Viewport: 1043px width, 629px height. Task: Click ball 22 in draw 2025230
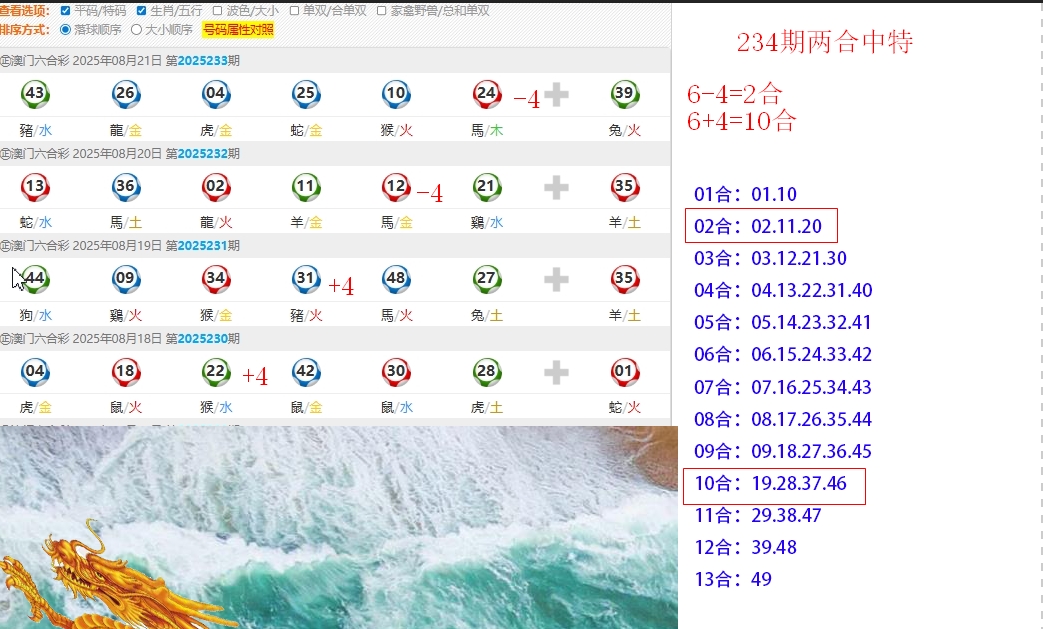coord(216,372)
